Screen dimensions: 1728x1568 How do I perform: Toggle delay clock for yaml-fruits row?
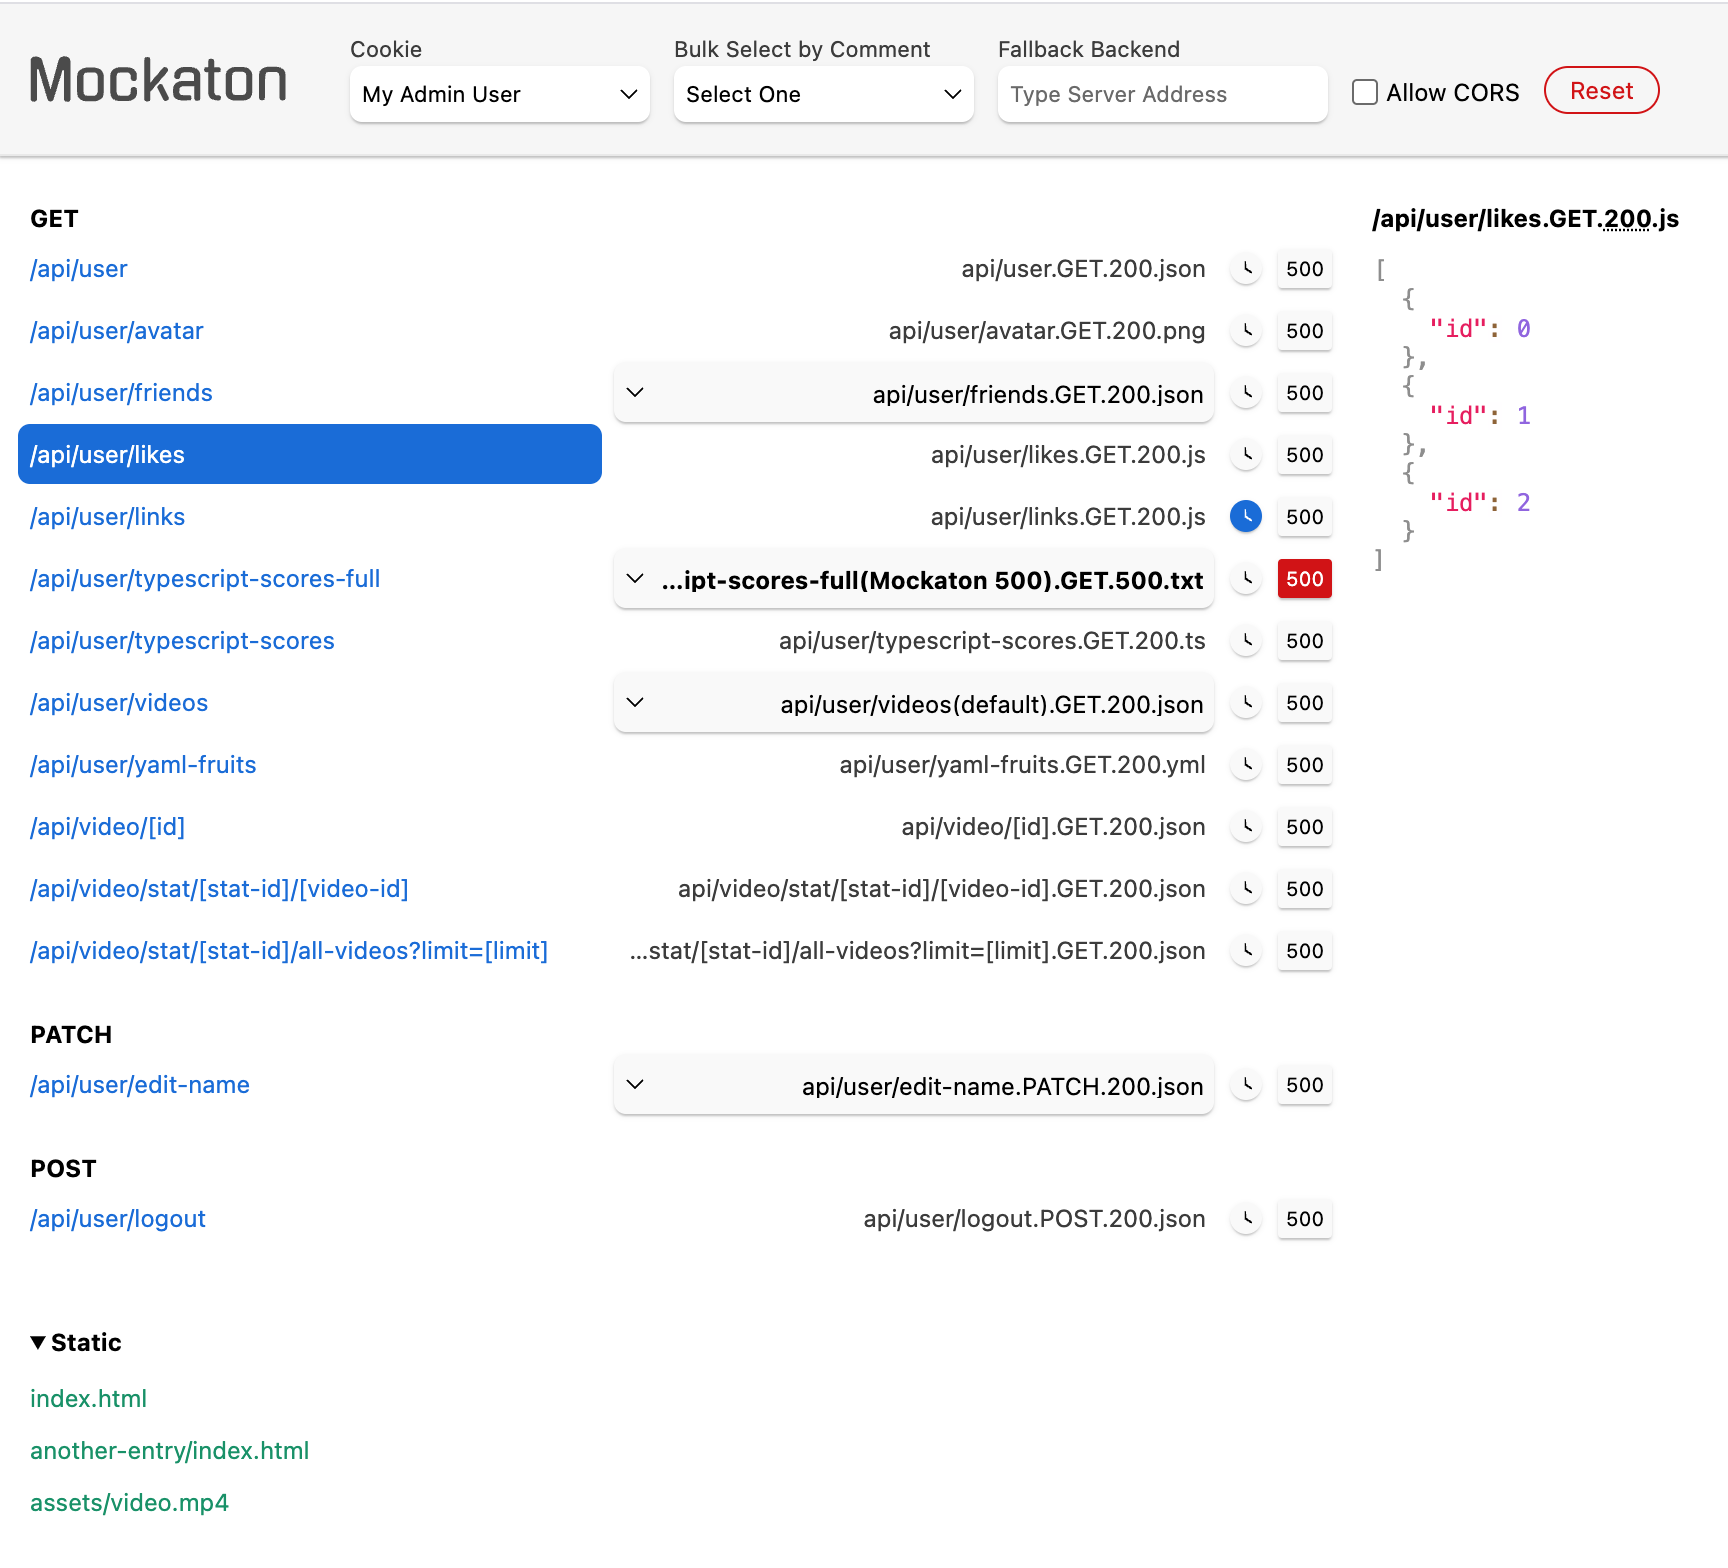[x=1246, y=765]
